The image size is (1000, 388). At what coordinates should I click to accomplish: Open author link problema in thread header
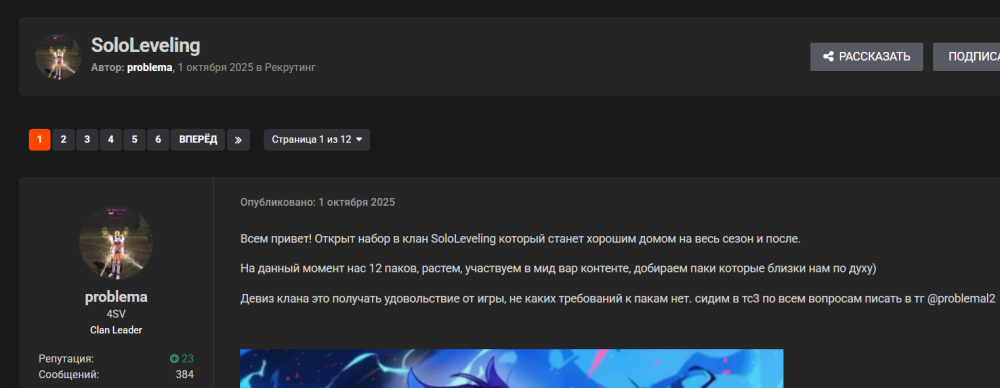[x=149, y=67]
